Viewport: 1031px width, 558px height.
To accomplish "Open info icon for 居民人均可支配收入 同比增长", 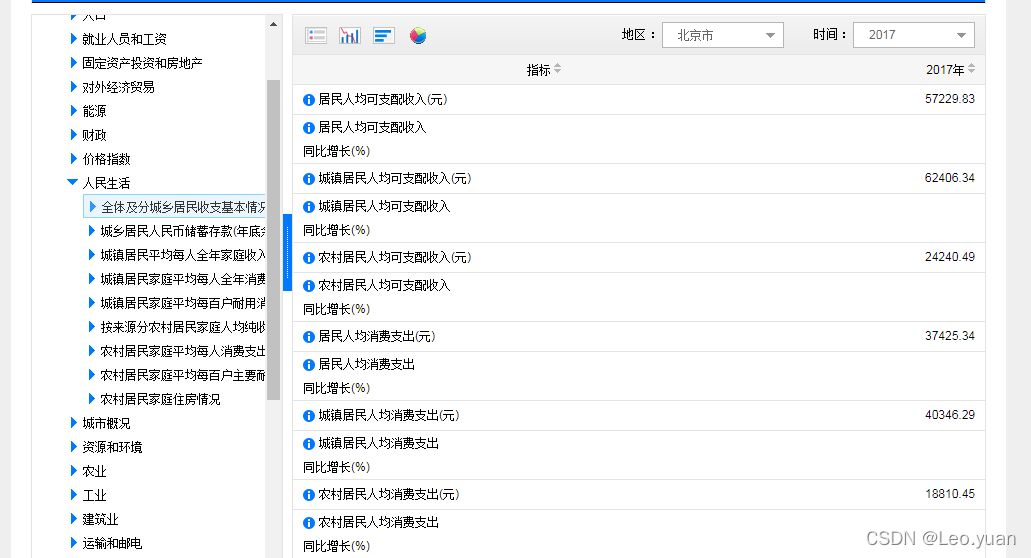I will (x=308, y=128).
